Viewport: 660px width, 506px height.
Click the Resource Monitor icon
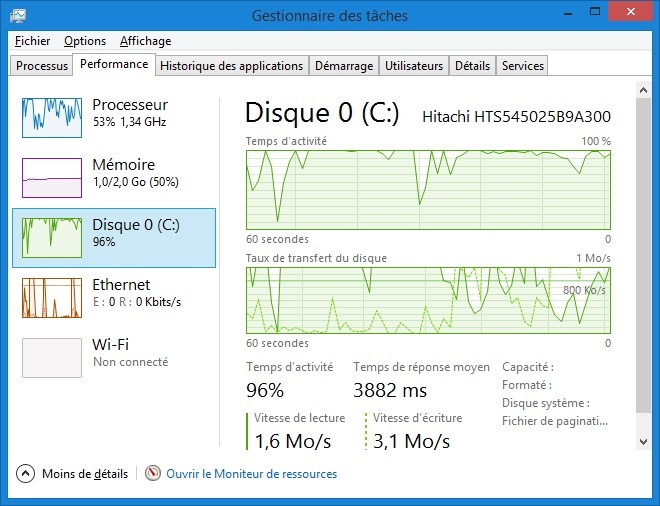coord(153,474)
